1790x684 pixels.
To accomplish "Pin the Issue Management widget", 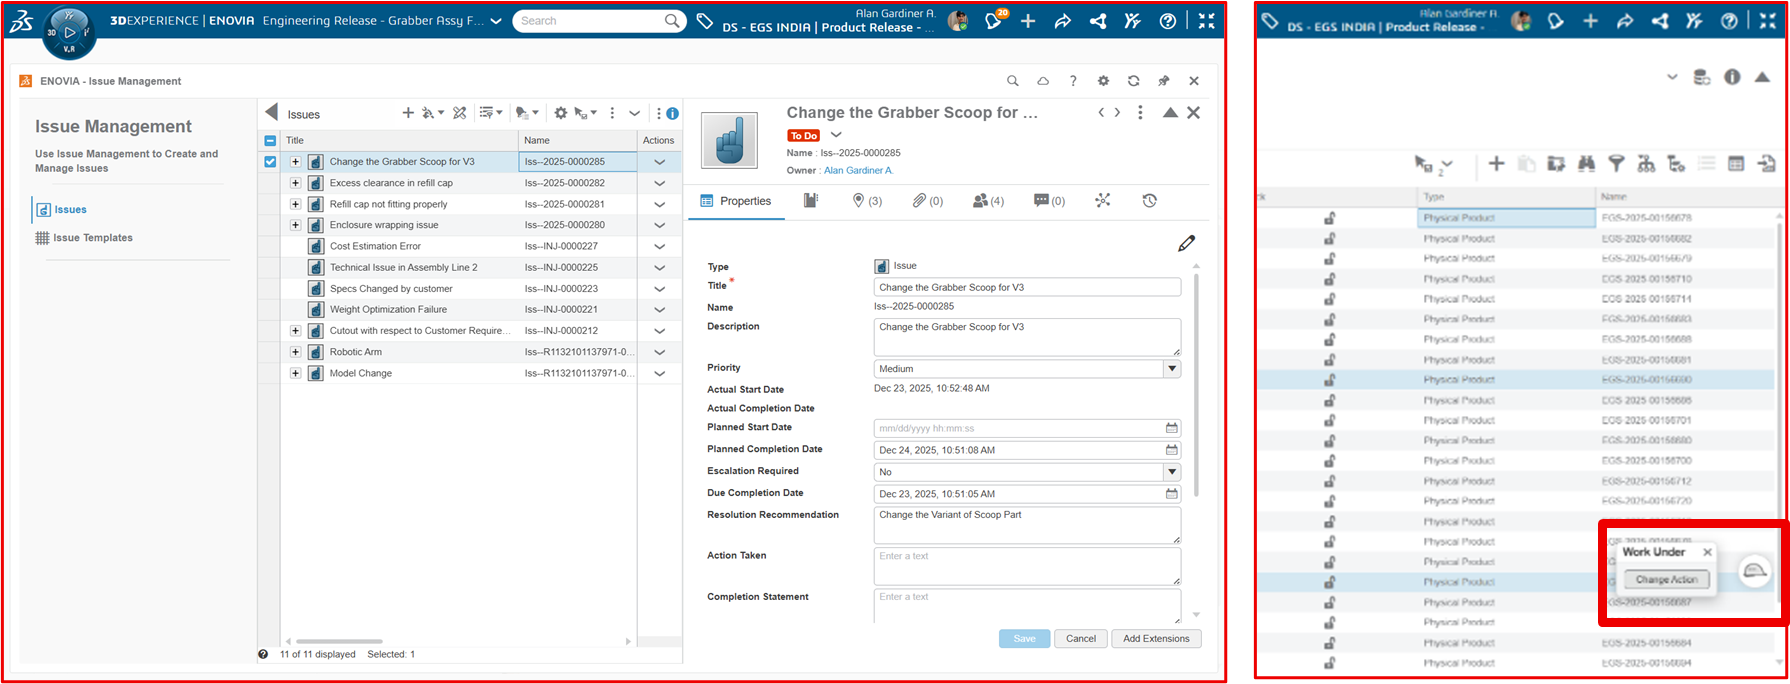I will pos(1163,81).
